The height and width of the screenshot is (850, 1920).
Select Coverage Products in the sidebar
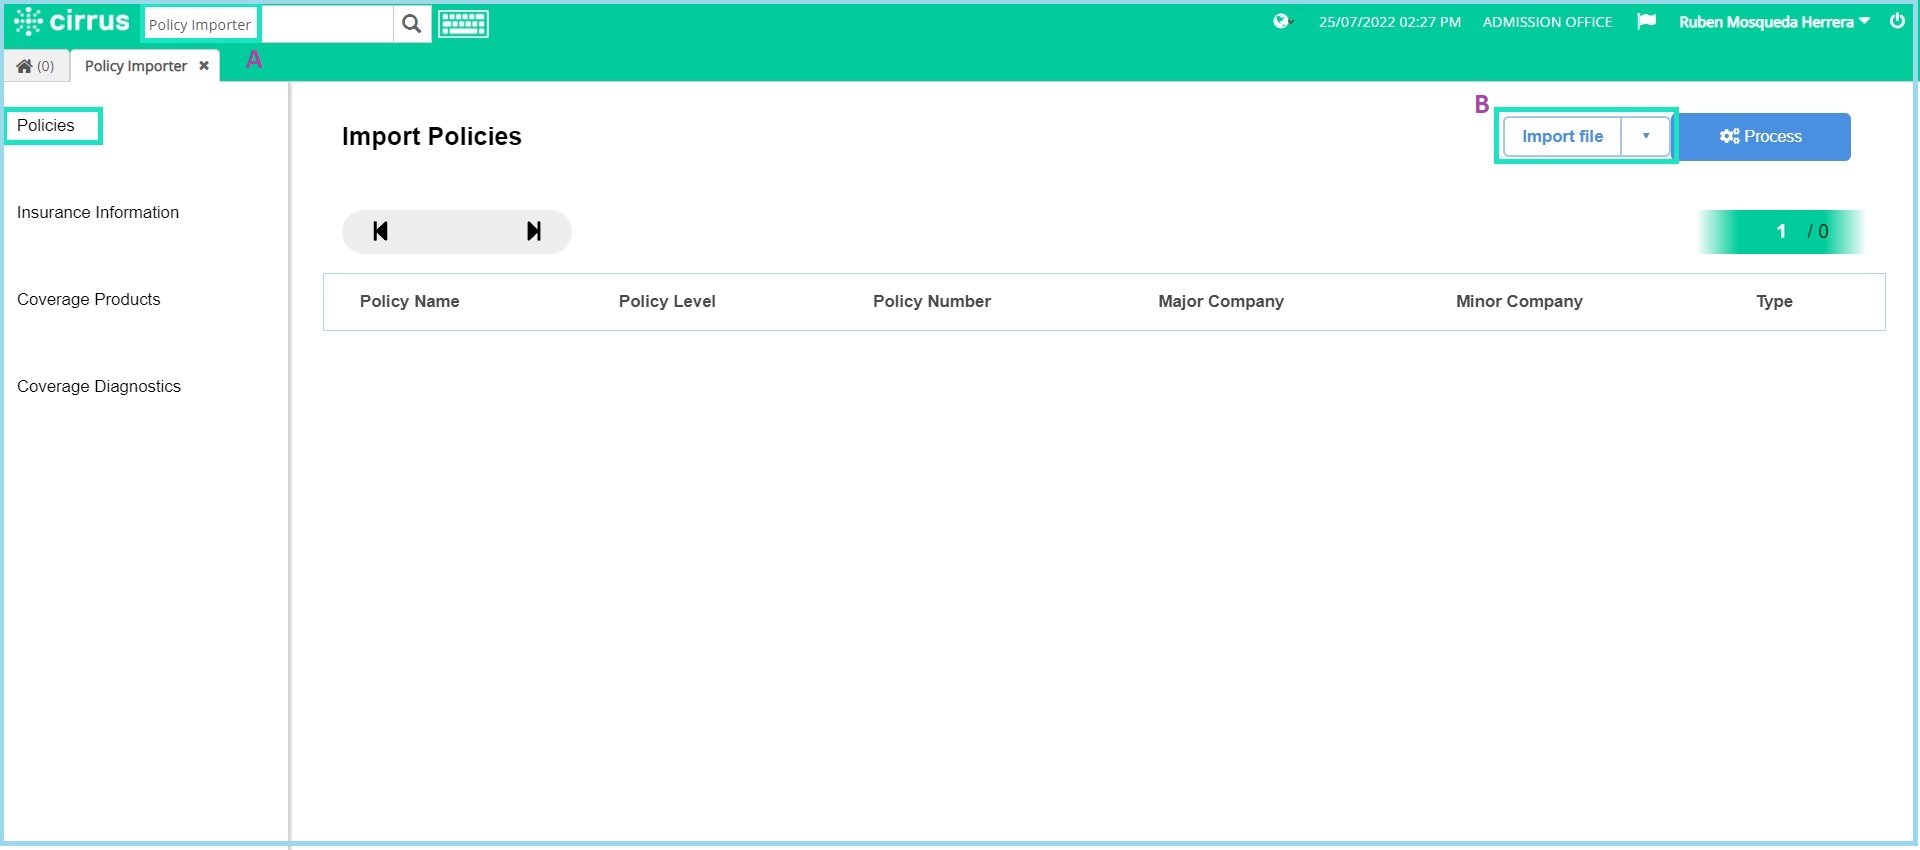tap(88, 299)
